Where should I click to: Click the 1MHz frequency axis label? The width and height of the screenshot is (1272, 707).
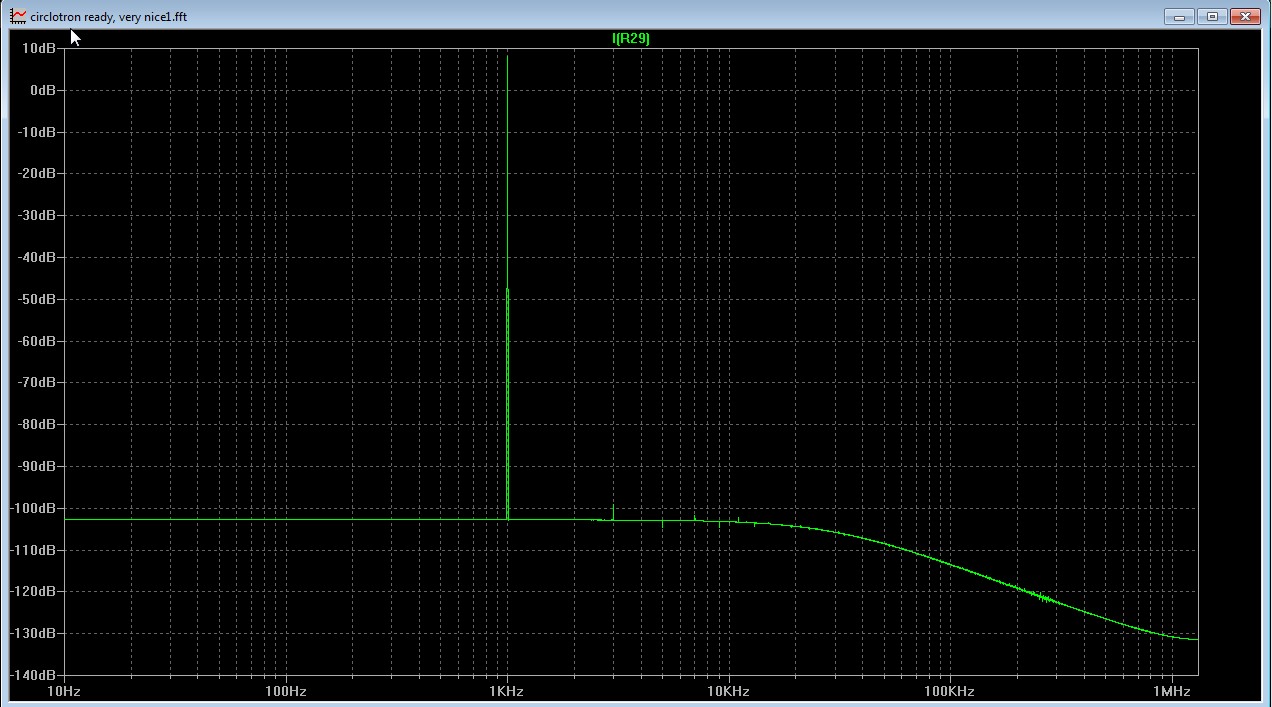(1170, 692)
